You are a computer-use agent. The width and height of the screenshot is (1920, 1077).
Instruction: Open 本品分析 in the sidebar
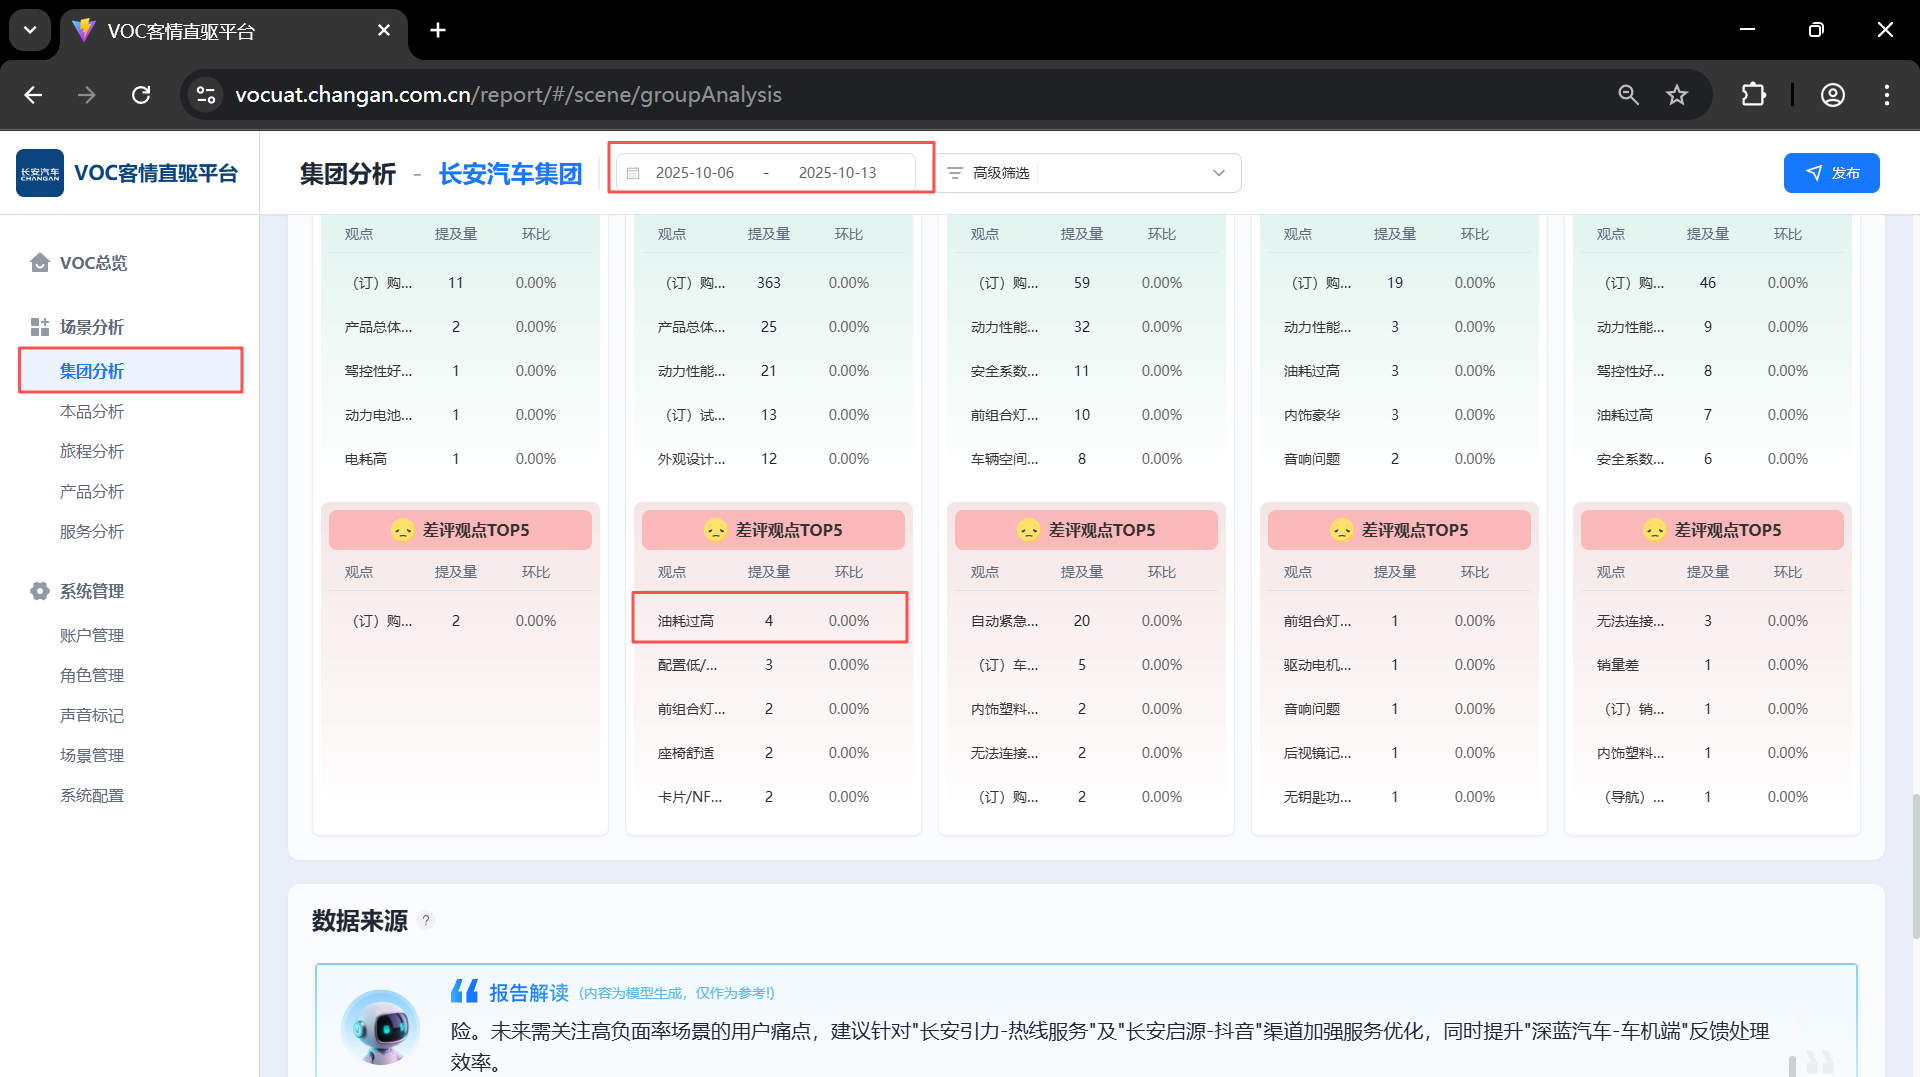(92, 412)
